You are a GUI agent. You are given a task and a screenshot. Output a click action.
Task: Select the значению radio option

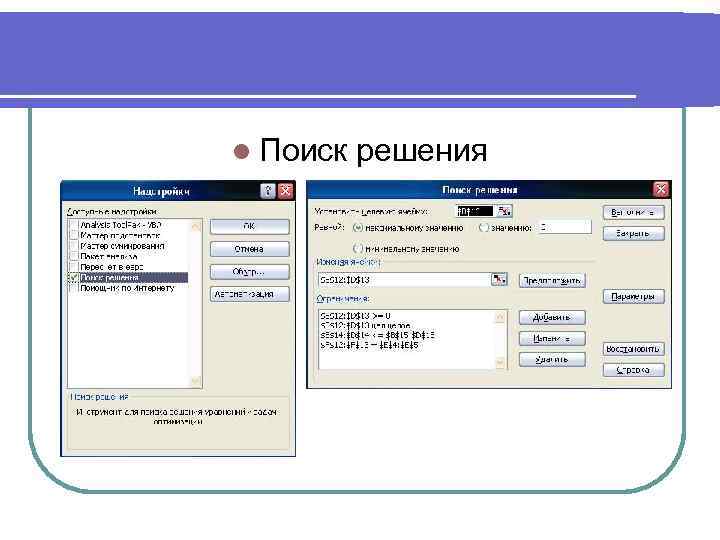click(484, 228)
